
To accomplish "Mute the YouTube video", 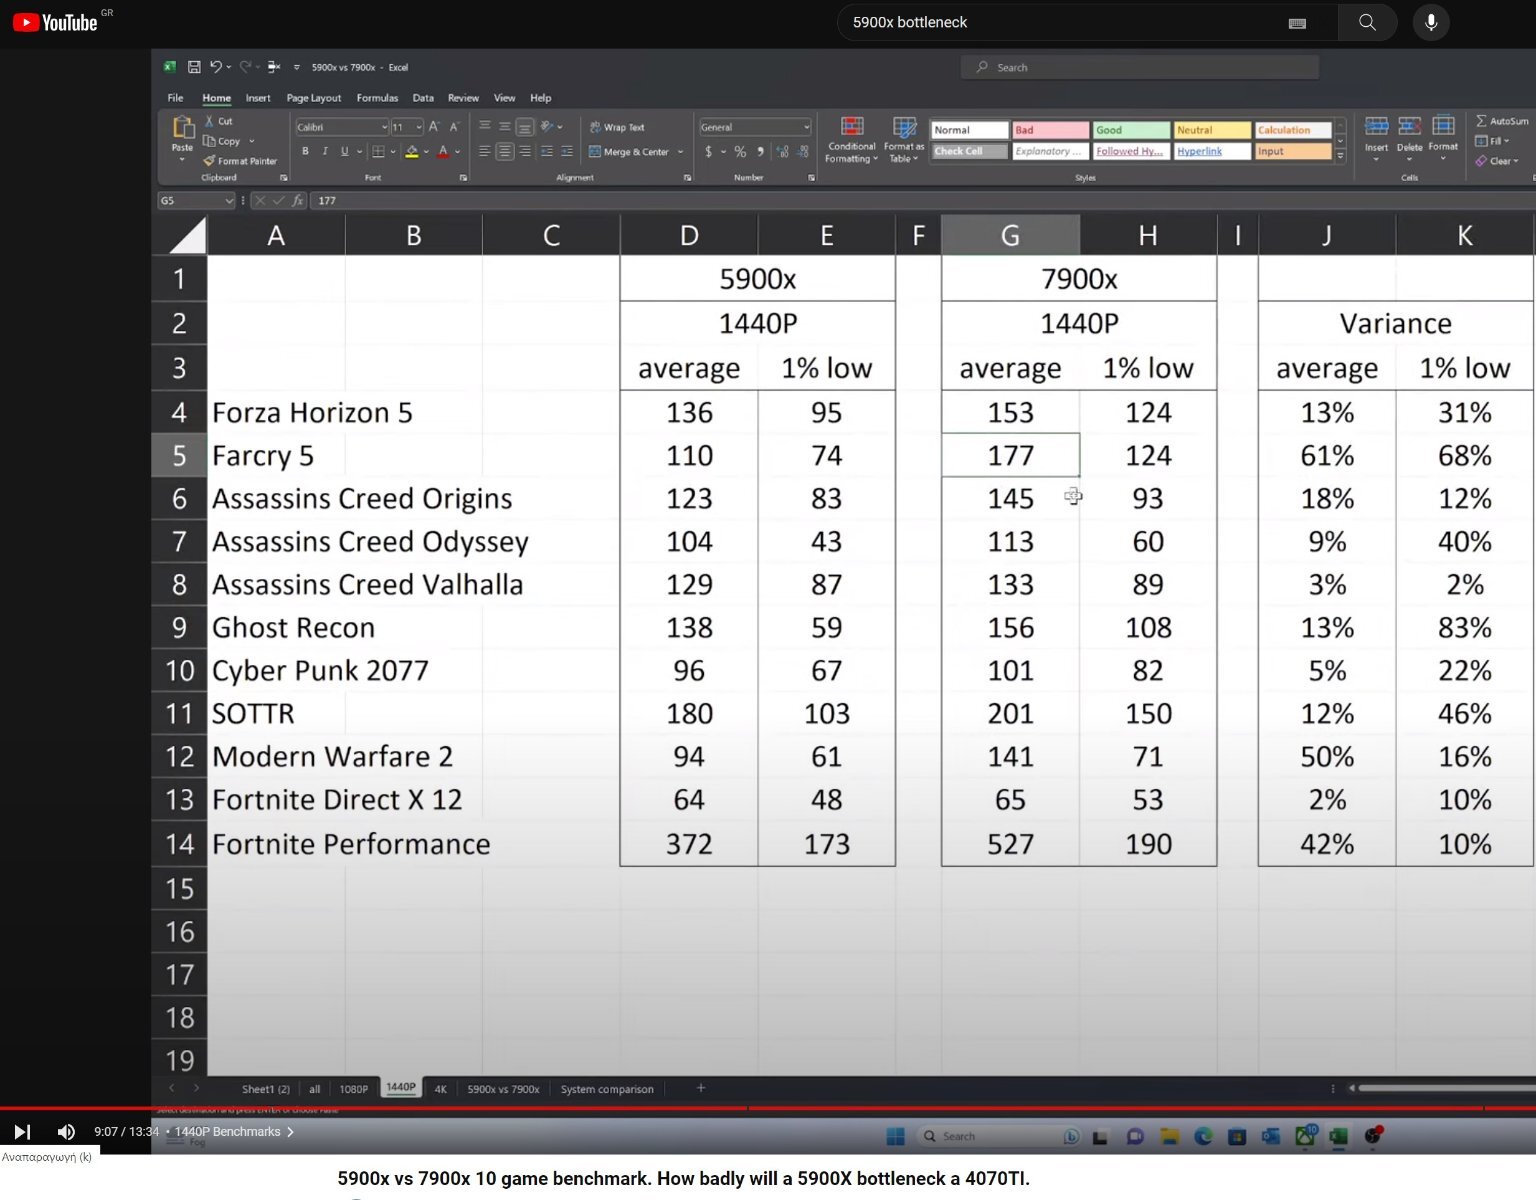I will [66, 1132].
